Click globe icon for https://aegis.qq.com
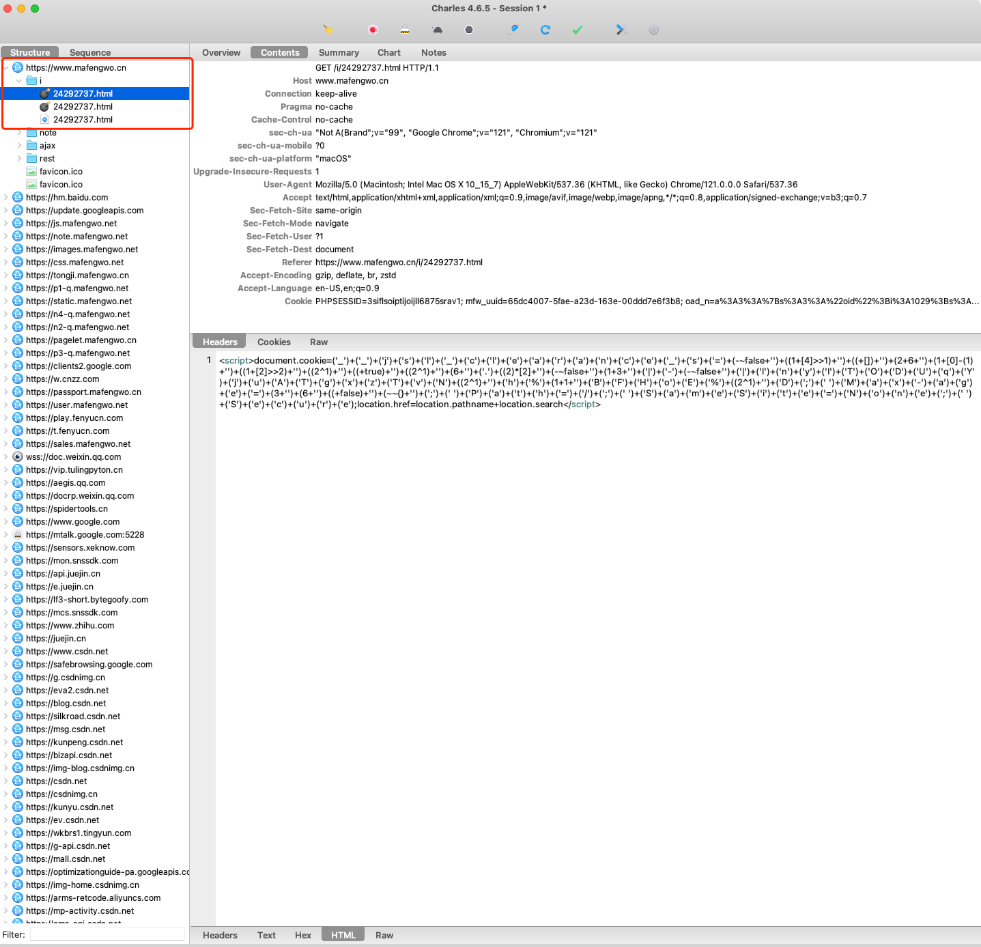This screenshot has height=947, width=981. point(18,483)
